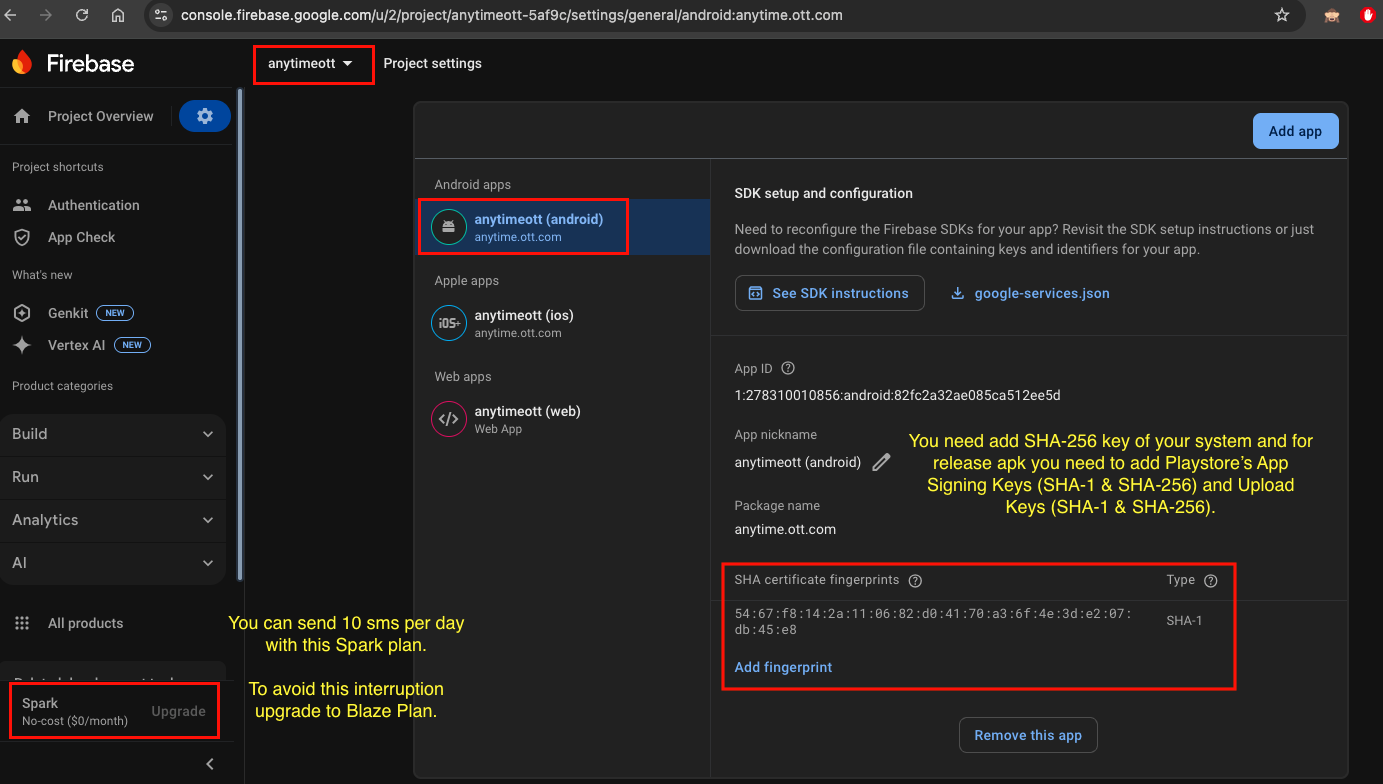Open the anytimeott project dropdown
The image size is (1383, 784).
coord(311,63)
